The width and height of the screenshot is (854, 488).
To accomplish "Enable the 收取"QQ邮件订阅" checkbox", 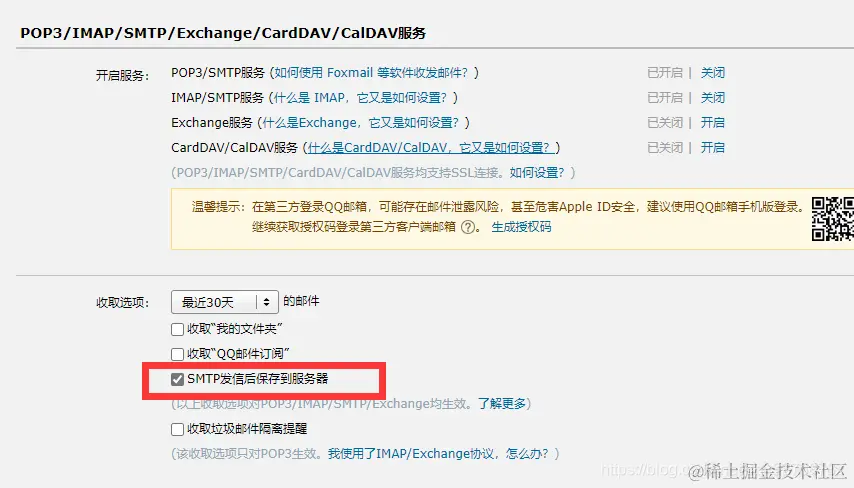I will [x=177, y=355].
